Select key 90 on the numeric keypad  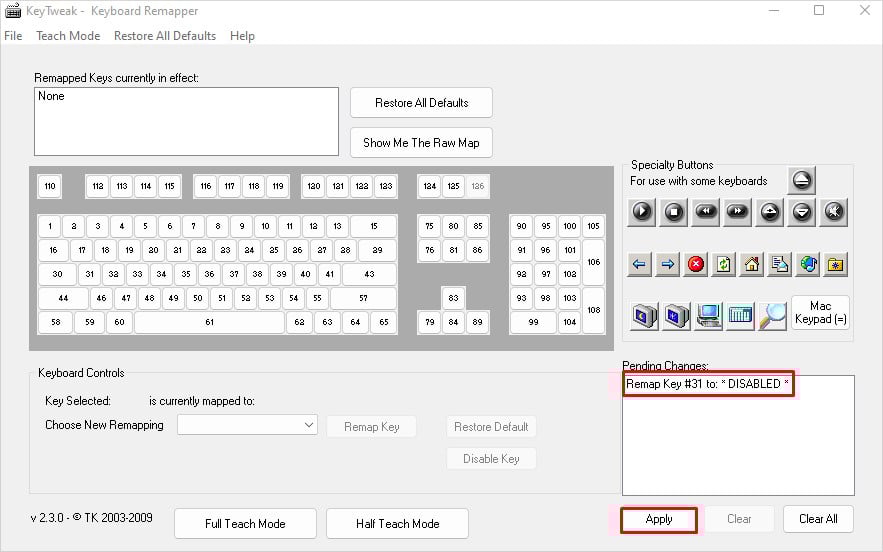click(521, 226)
